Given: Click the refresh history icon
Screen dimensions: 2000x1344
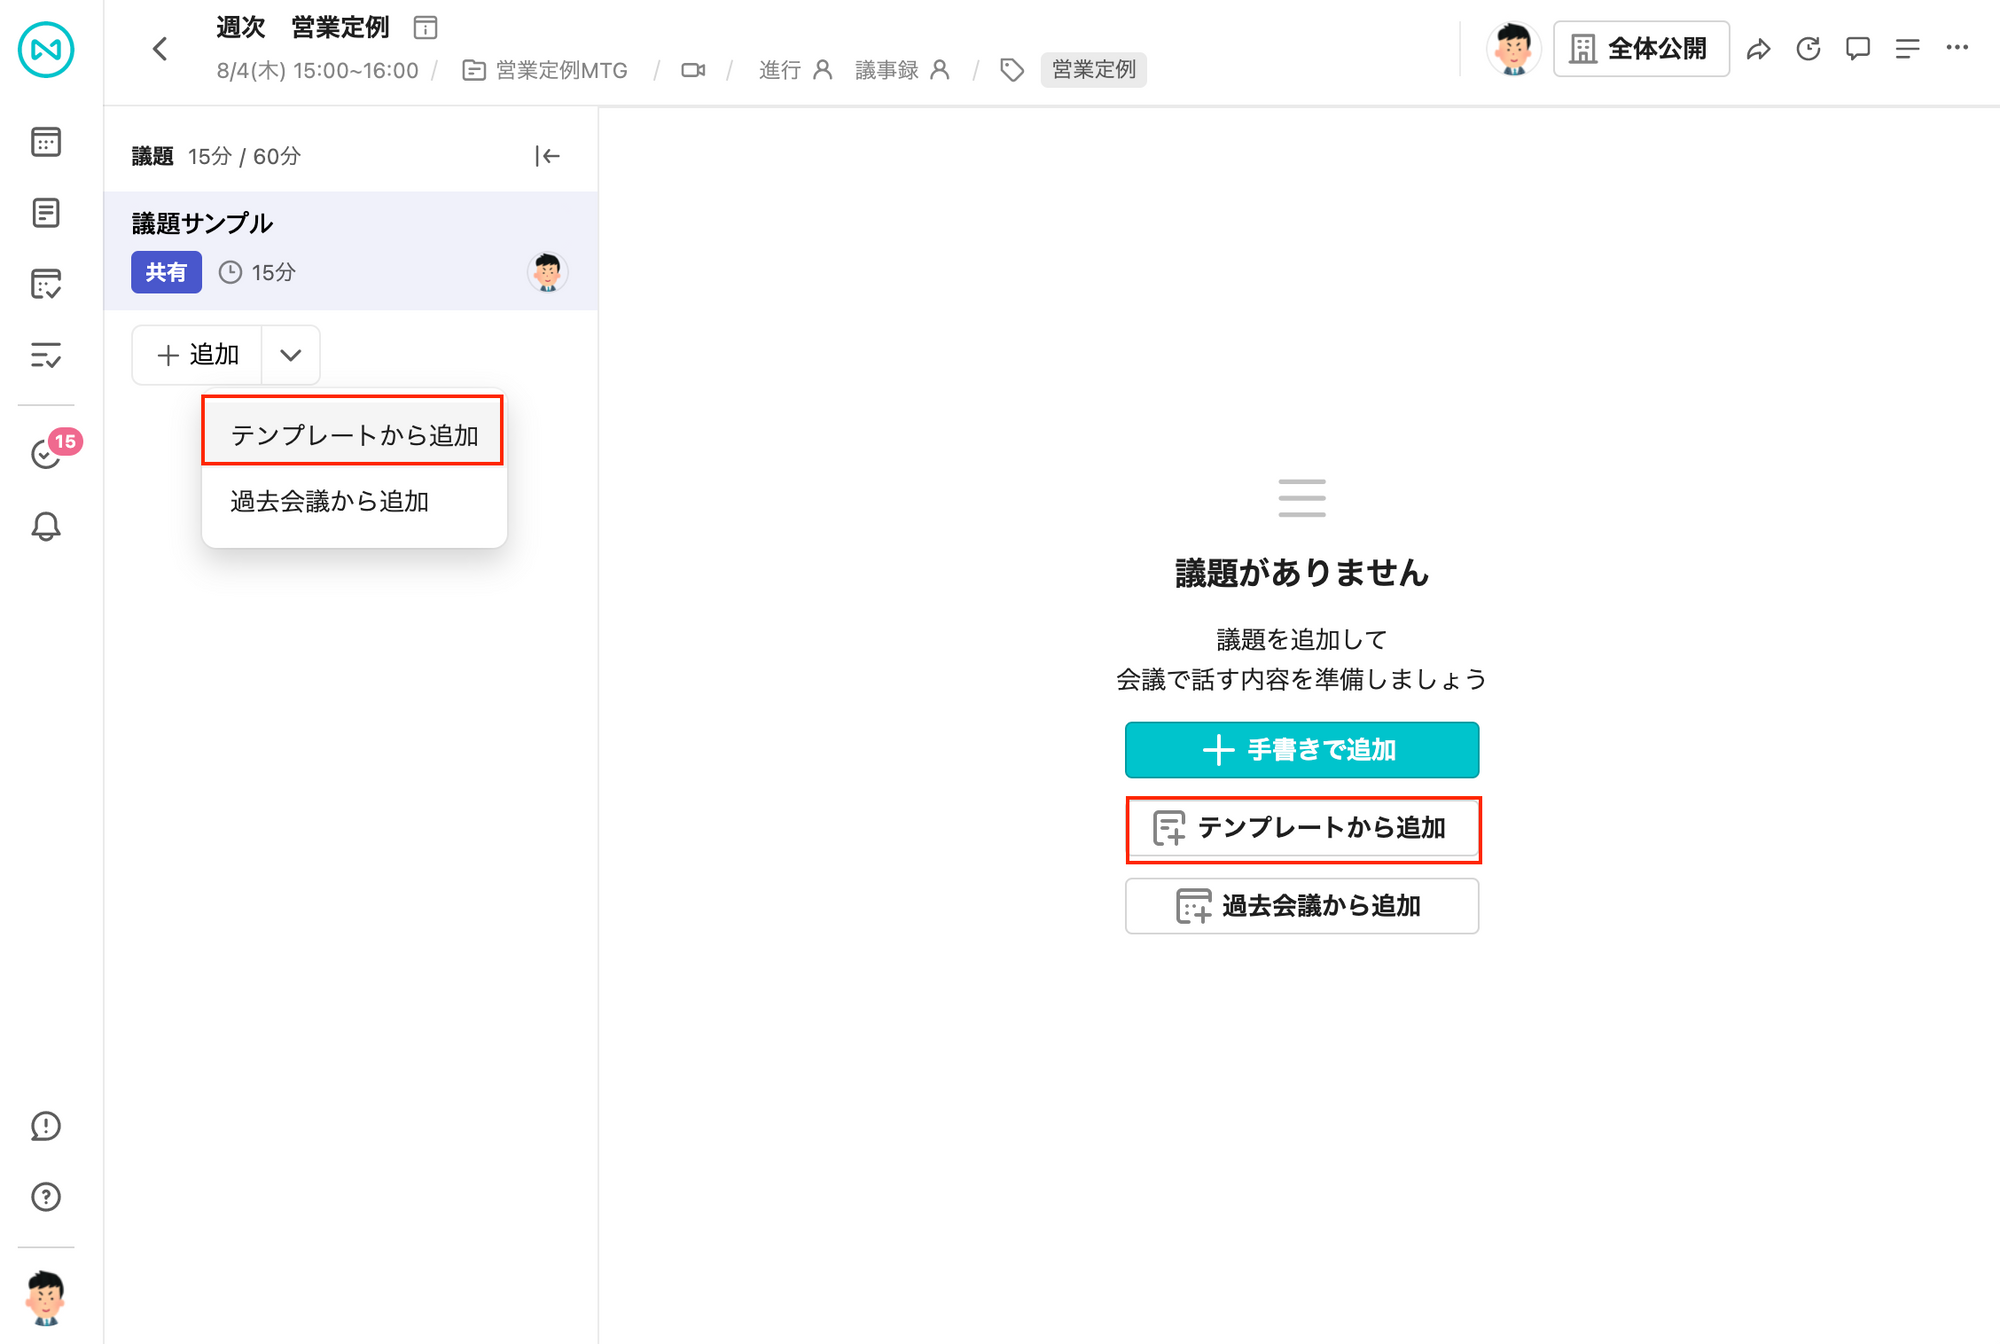Looking at the screenshot, I should point(1808,48).
